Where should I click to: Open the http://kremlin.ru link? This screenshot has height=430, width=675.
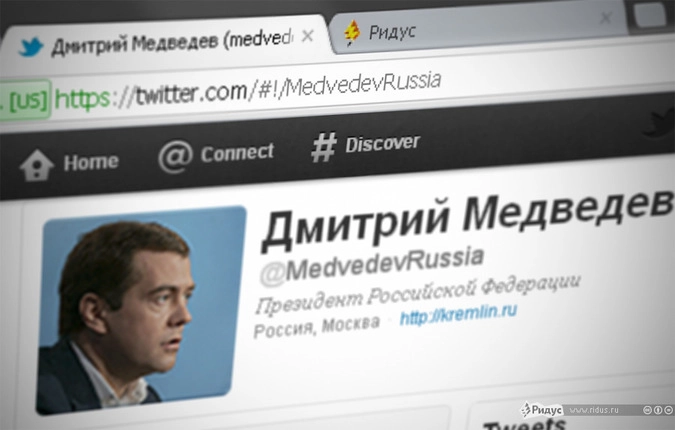tap(458, 314)
